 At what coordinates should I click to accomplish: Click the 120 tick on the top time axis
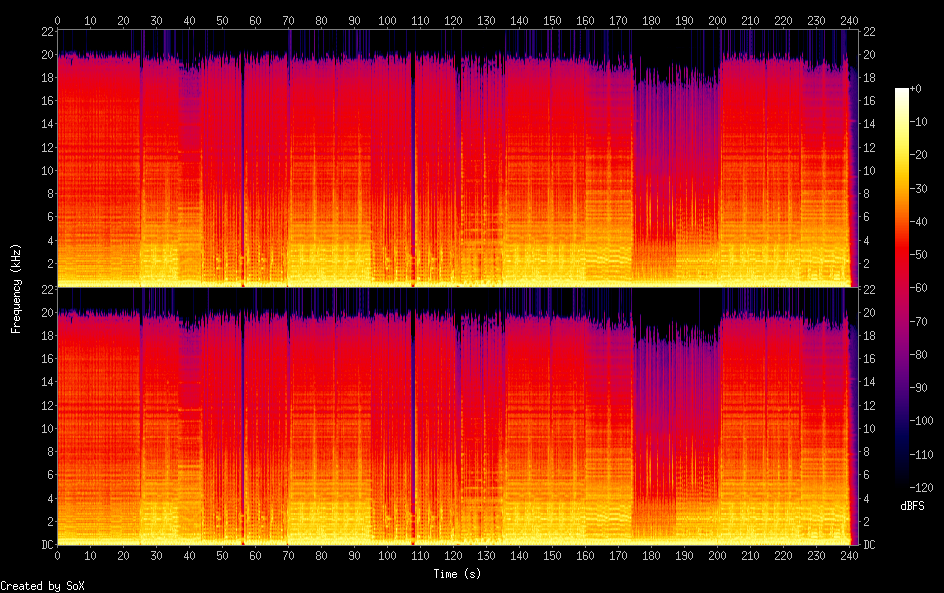click(452, 20)
